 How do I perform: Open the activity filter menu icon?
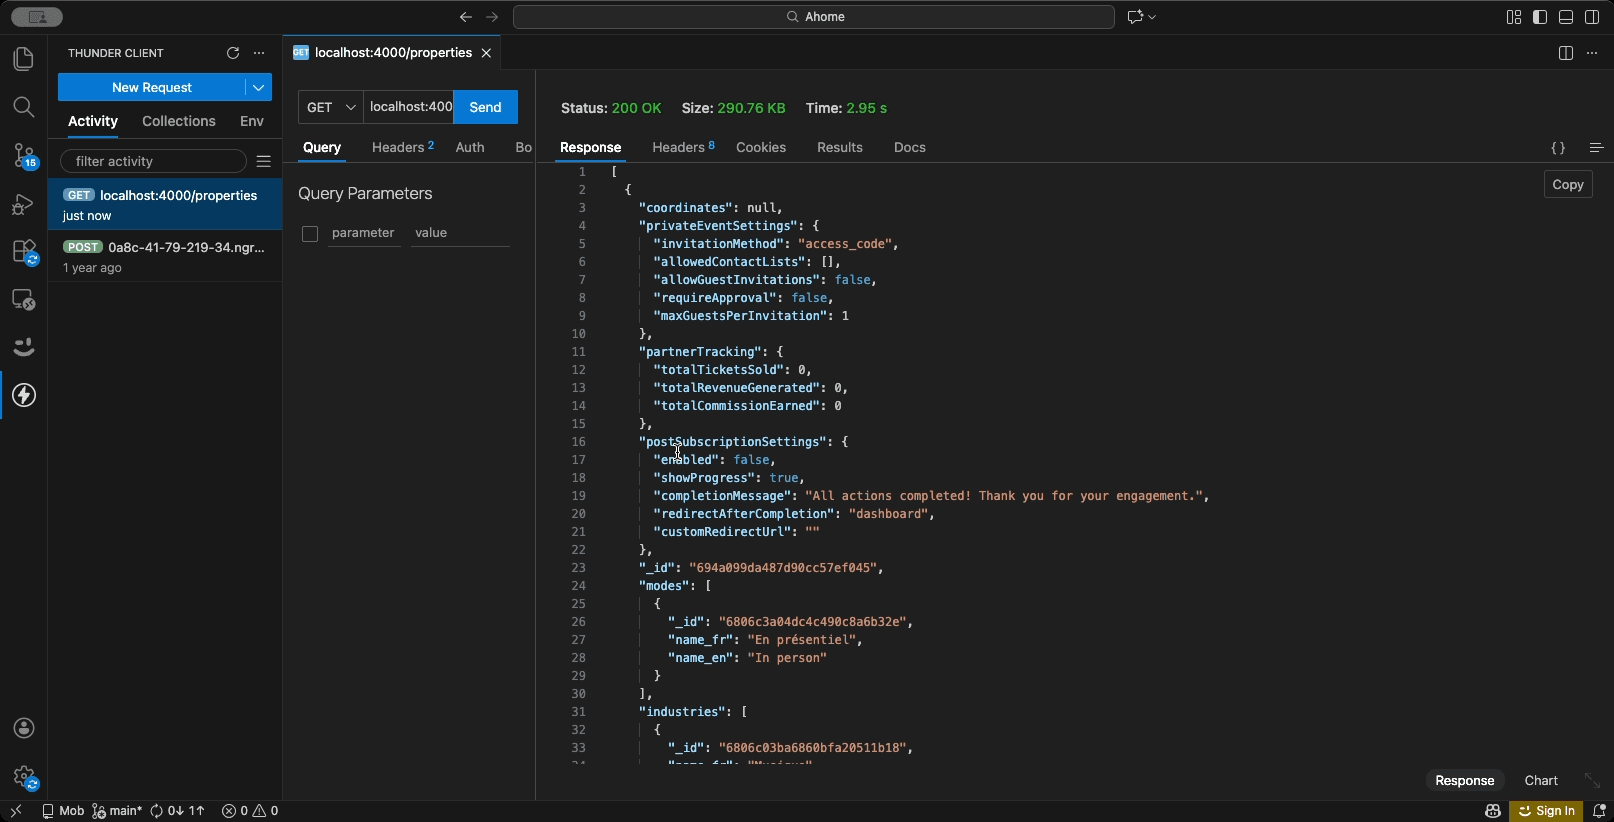263,161
